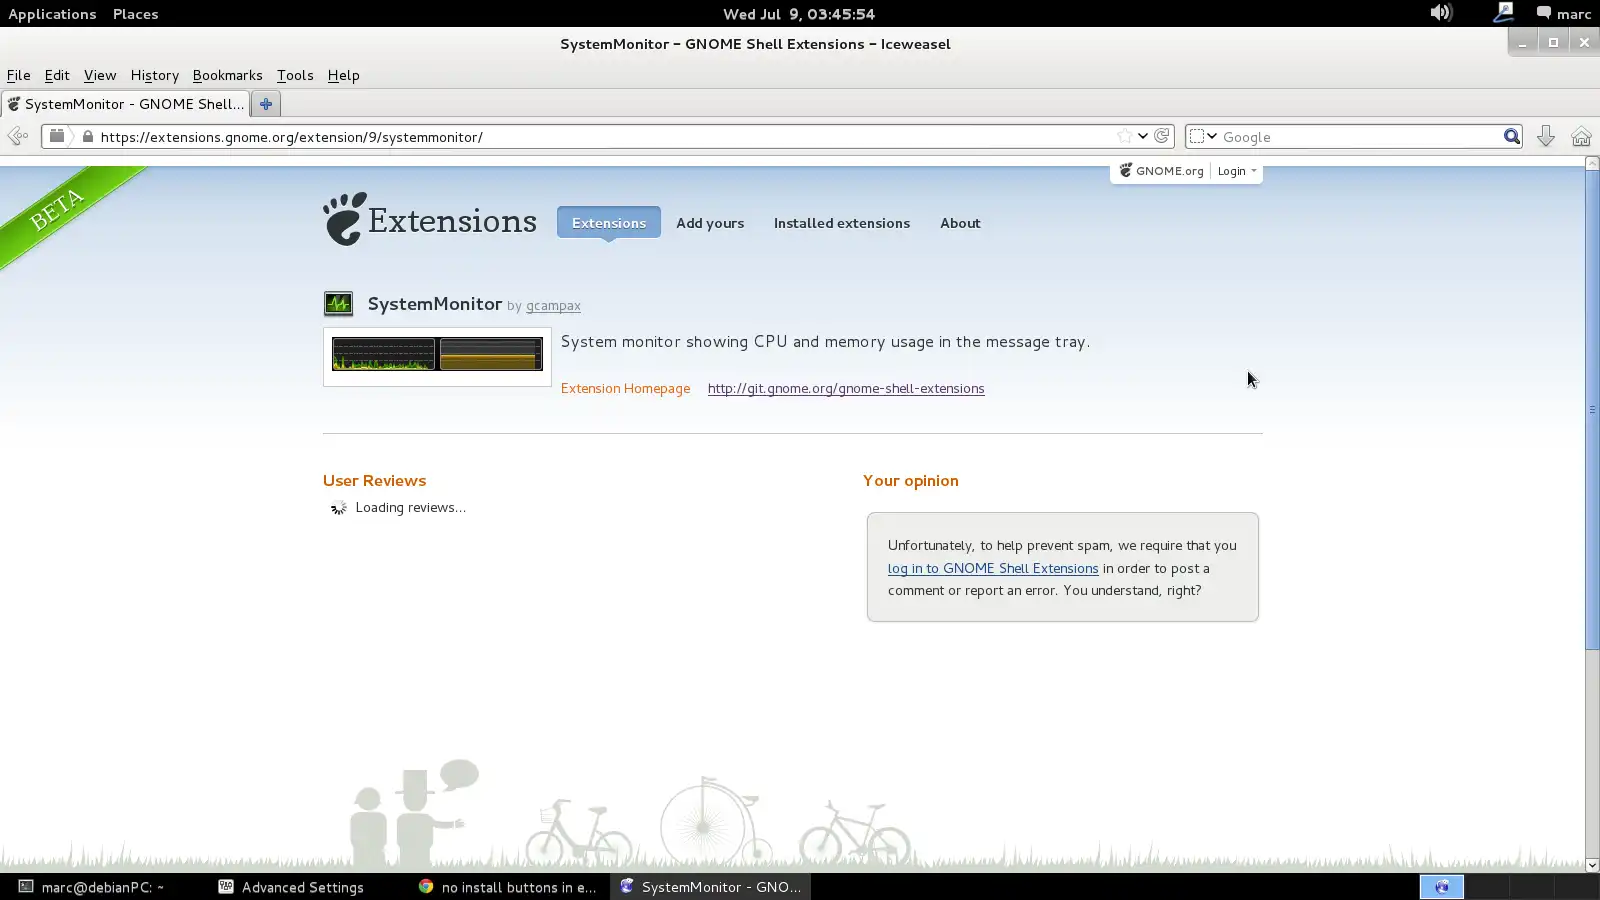Click the volume speaker icon

(1440, 13)
